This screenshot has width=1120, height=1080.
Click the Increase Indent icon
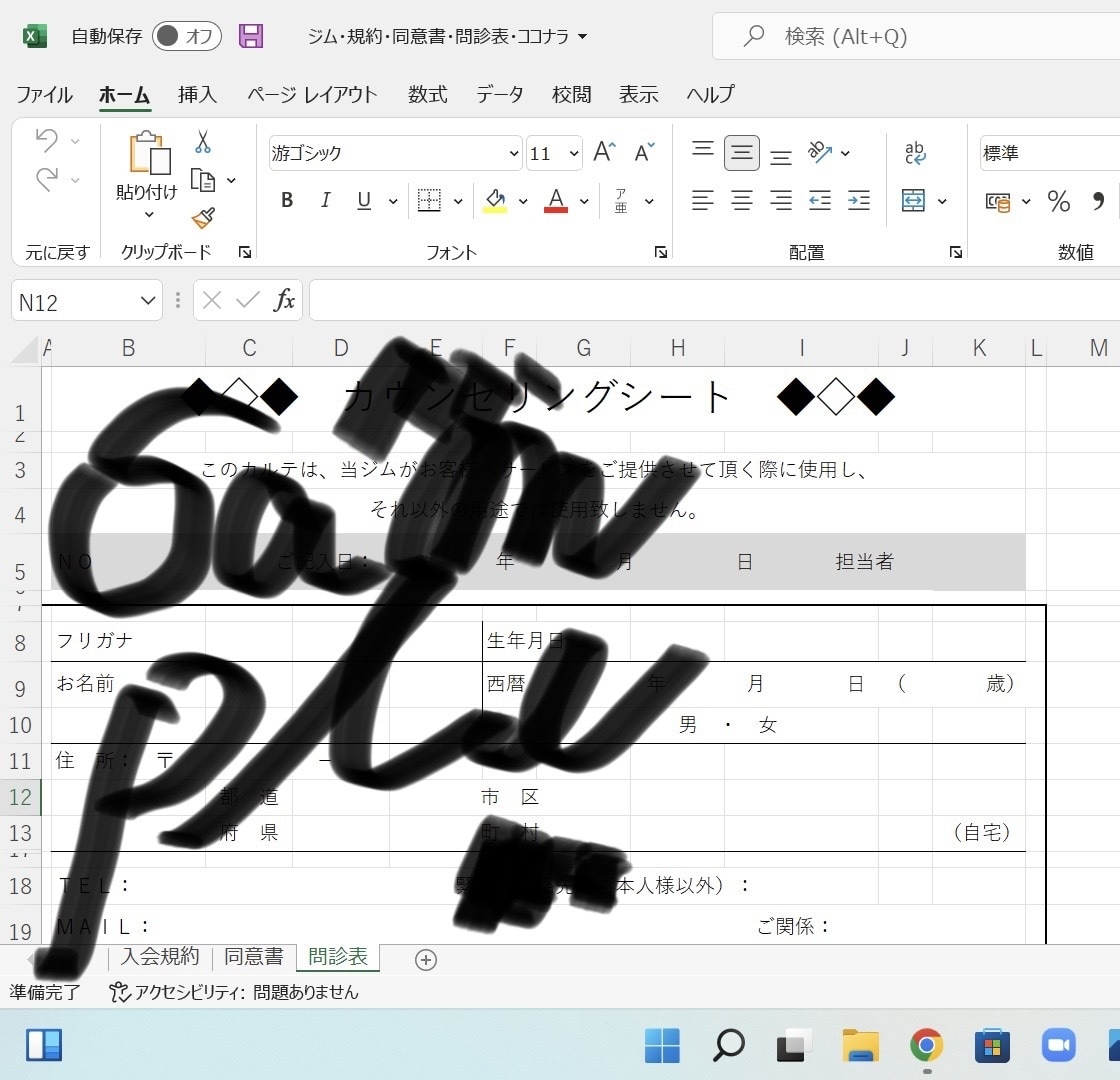pos(859,201)
